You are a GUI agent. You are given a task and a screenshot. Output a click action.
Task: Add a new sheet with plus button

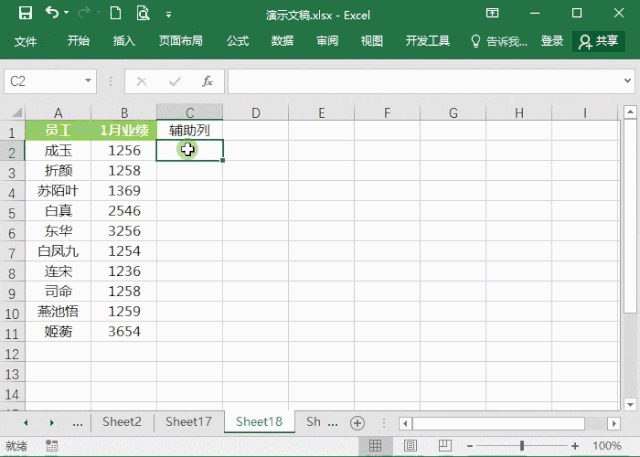pyautogui.click(x=357, y=423)
